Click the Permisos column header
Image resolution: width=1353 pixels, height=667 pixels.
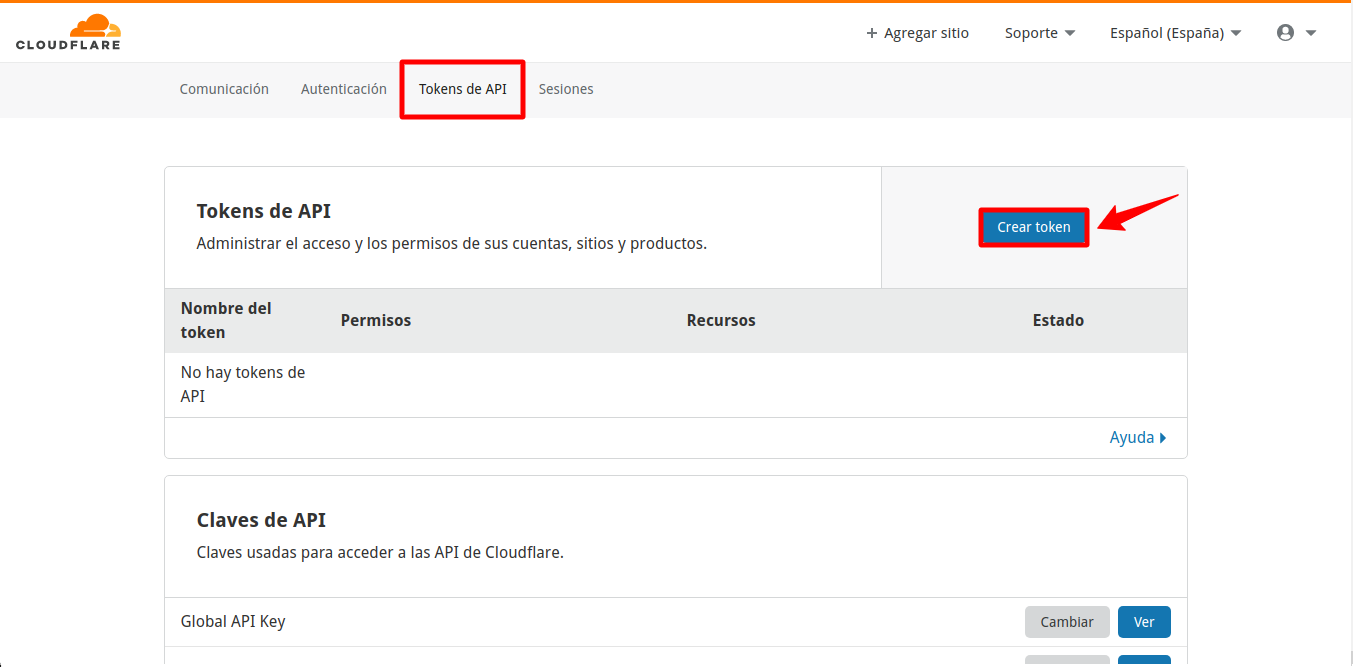[x=376, y=320]
